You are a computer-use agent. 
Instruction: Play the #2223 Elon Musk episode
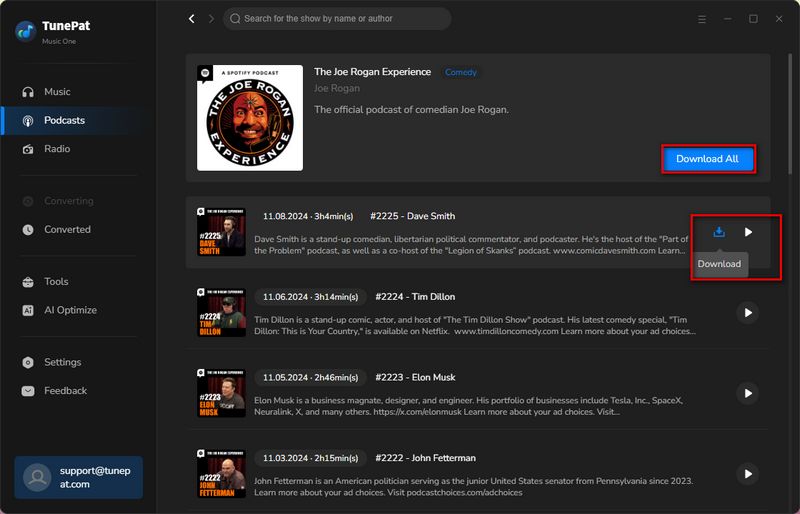pos(747,393)
